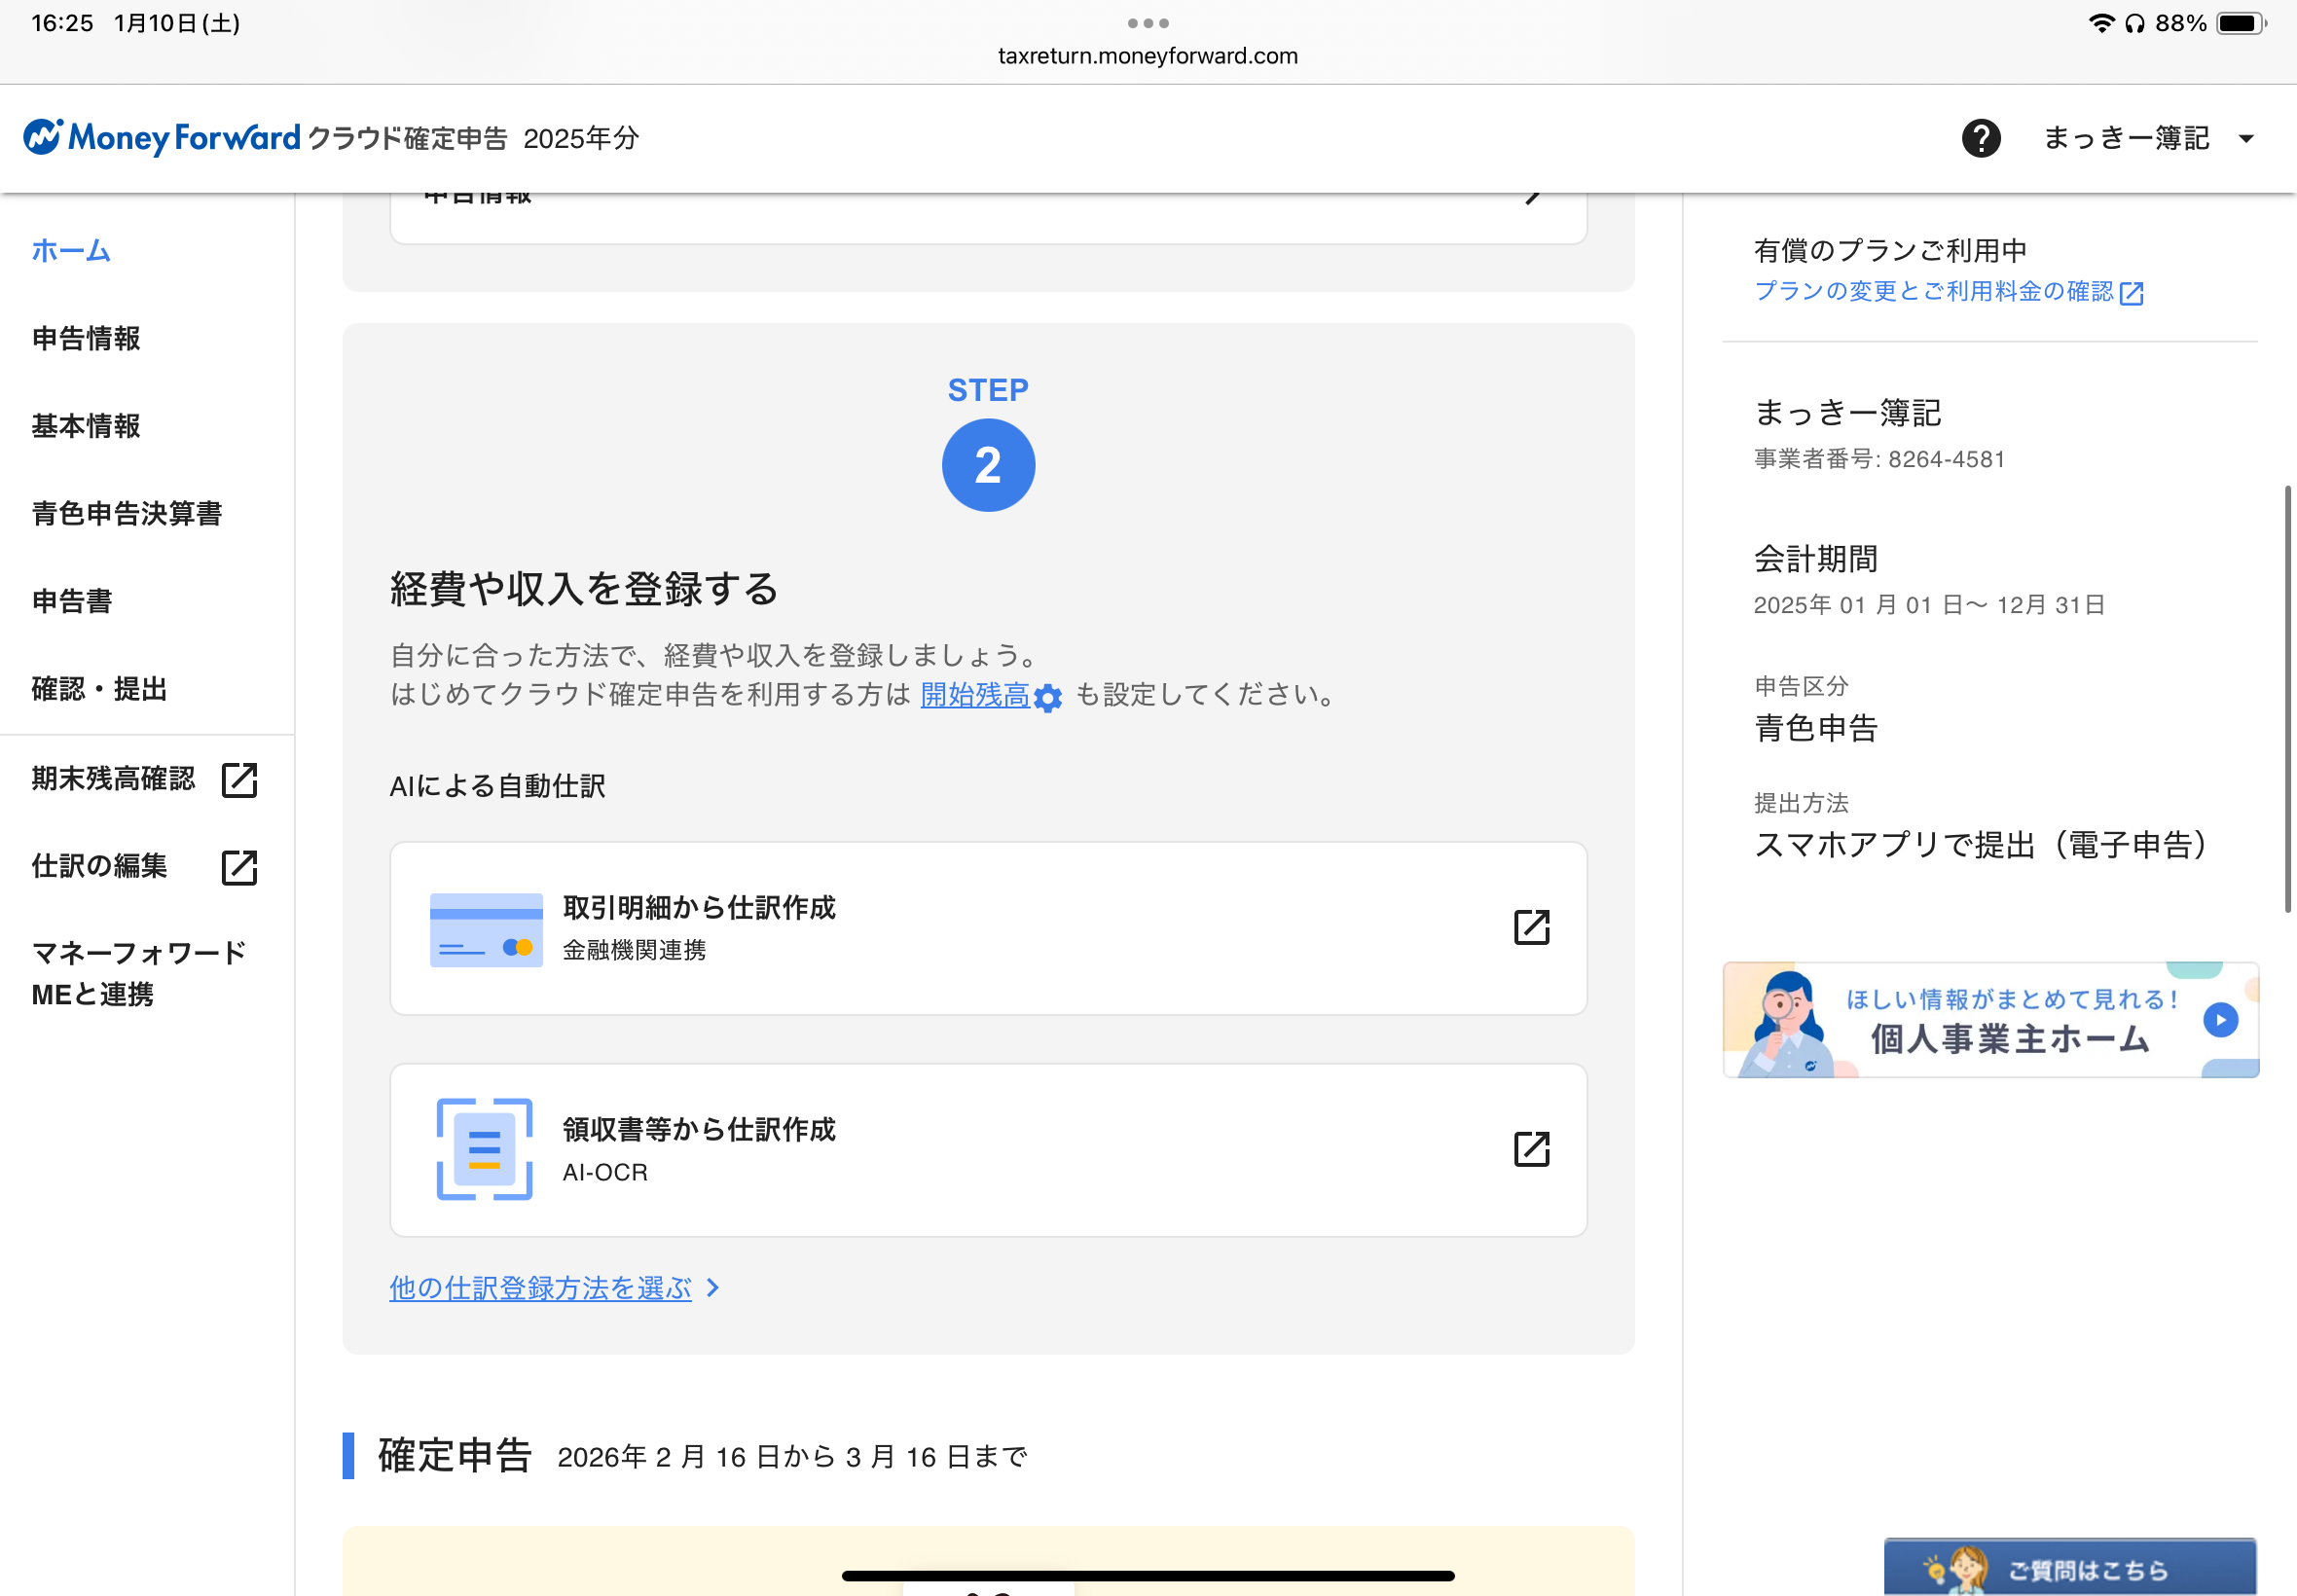Click the 青色申告 filing type value

point(1816,728)
